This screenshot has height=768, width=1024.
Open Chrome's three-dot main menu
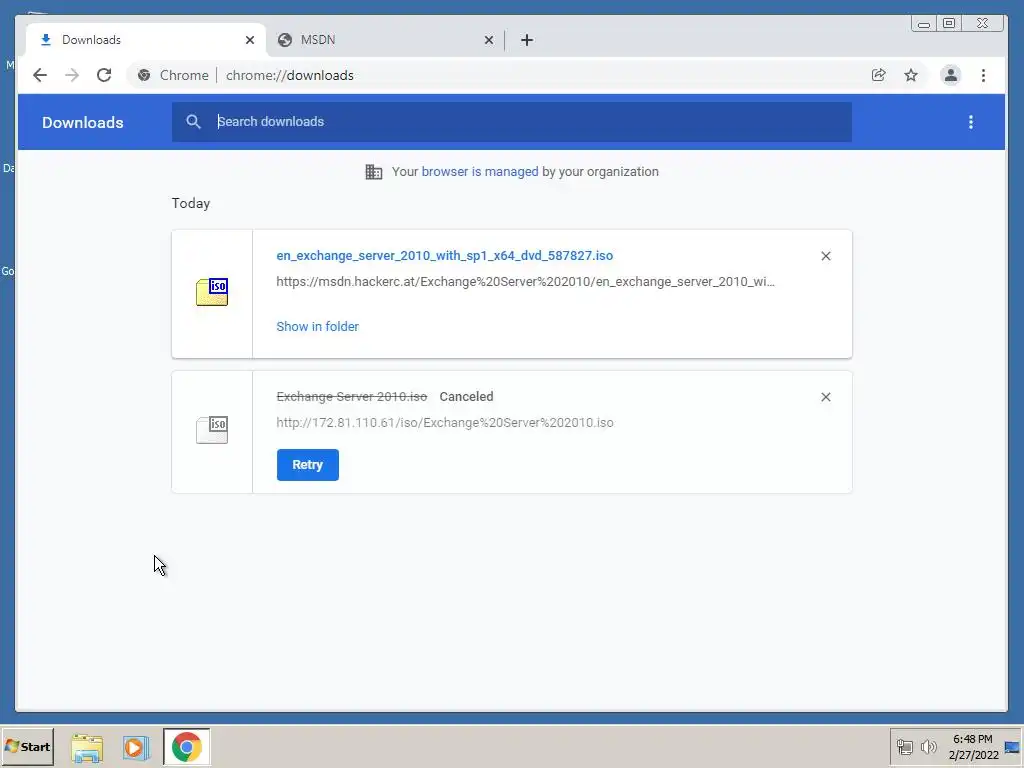(984, 75)
